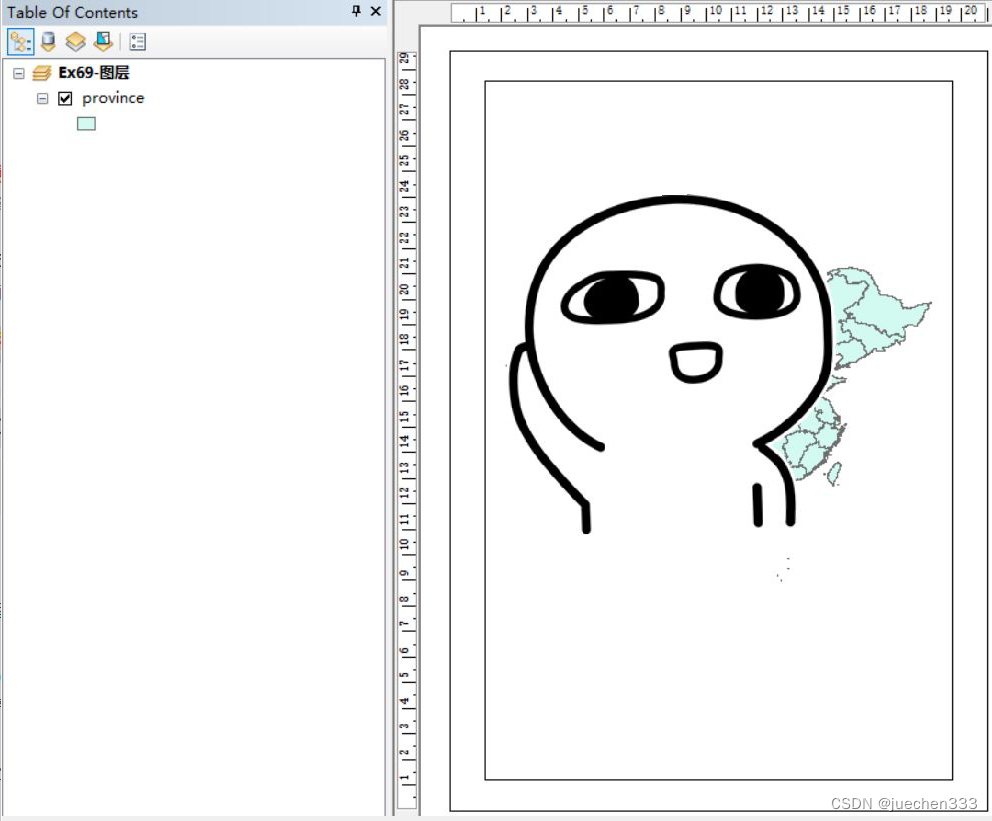Click the meme character's pupil in the eye nearer the map
Image resolution: width=992 pixels, height=821 pixels.
coord(759,291)
